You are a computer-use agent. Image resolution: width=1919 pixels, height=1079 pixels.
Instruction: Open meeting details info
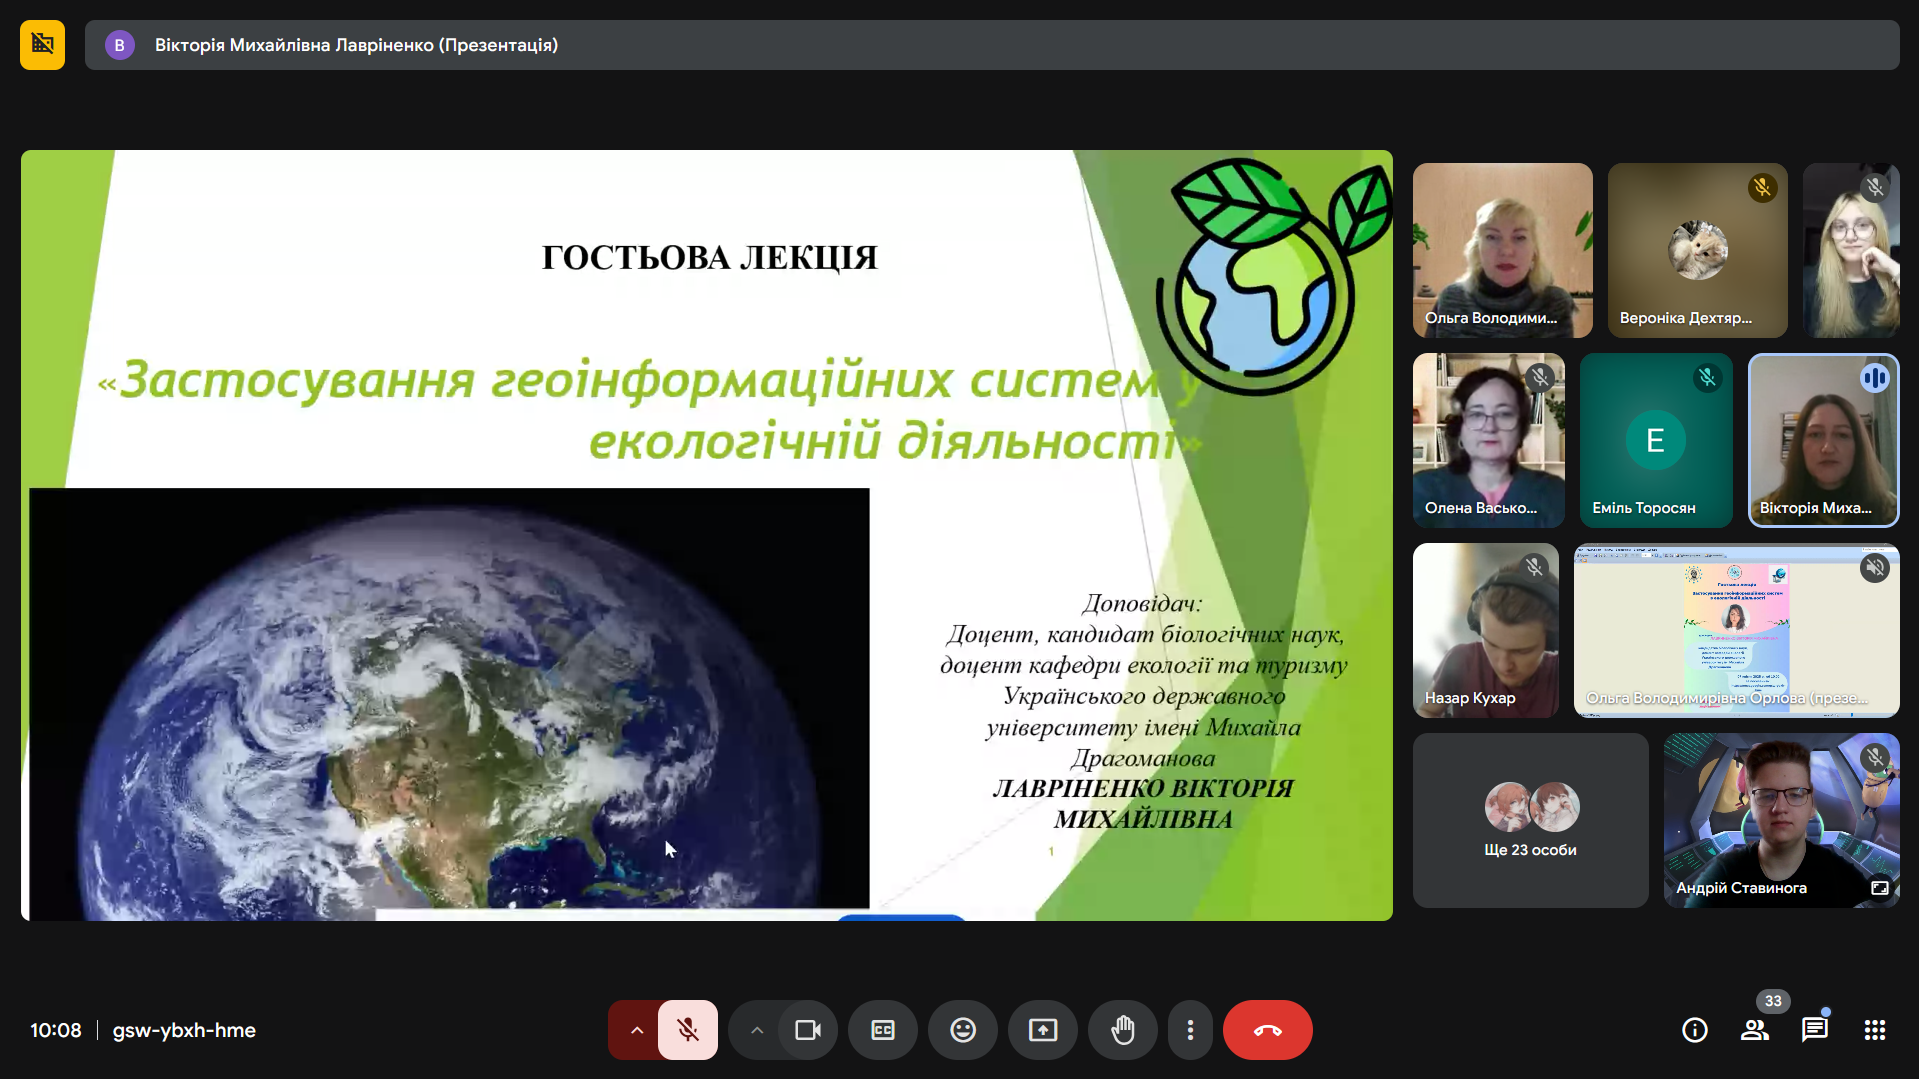[1695, 1030]
